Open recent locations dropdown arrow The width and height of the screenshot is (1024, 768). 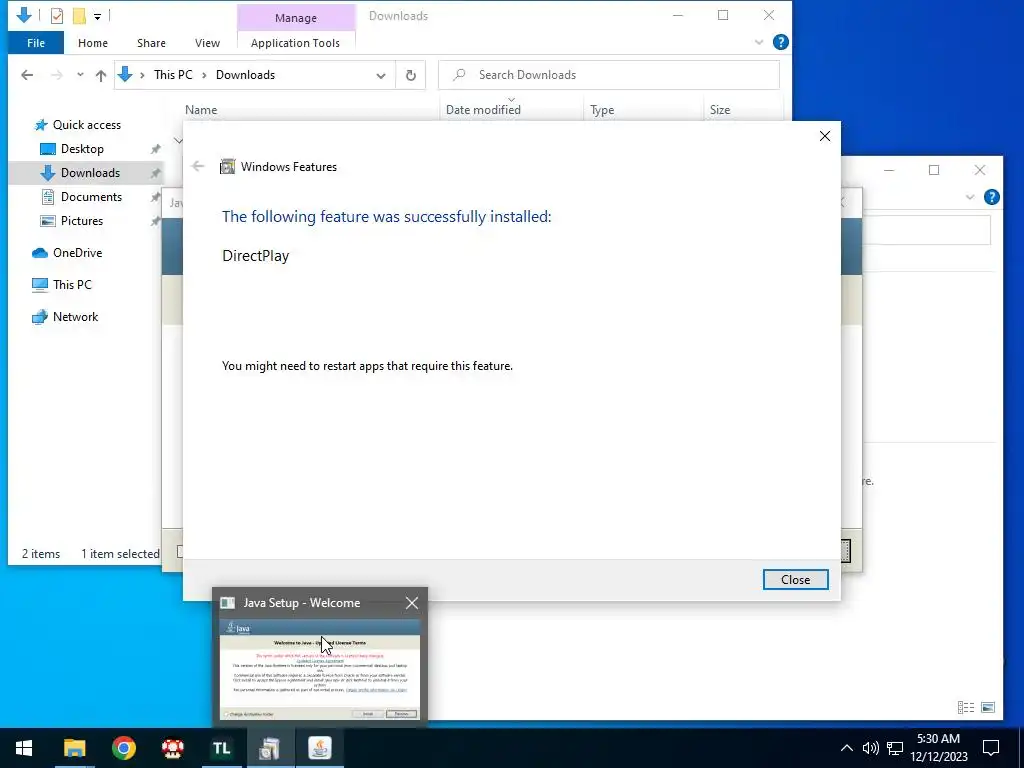[80, 75]
